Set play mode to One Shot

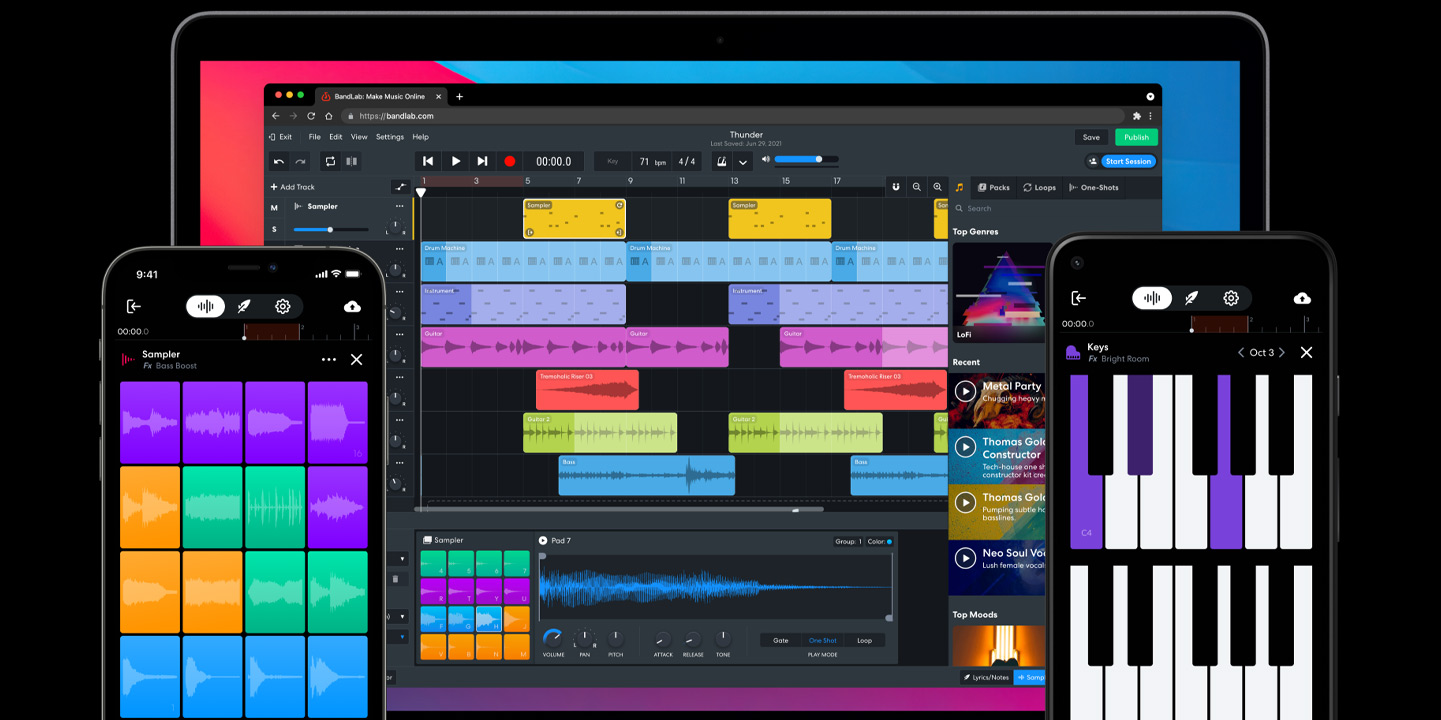823,641
